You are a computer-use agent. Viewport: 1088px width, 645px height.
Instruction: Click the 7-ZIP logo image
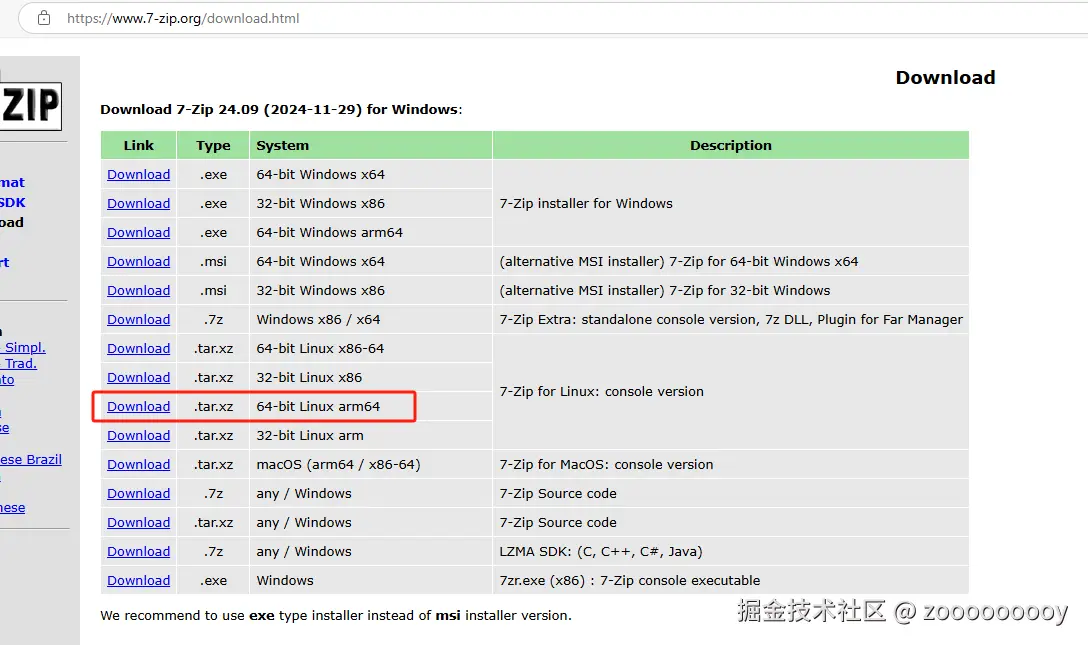pos(31,106)
